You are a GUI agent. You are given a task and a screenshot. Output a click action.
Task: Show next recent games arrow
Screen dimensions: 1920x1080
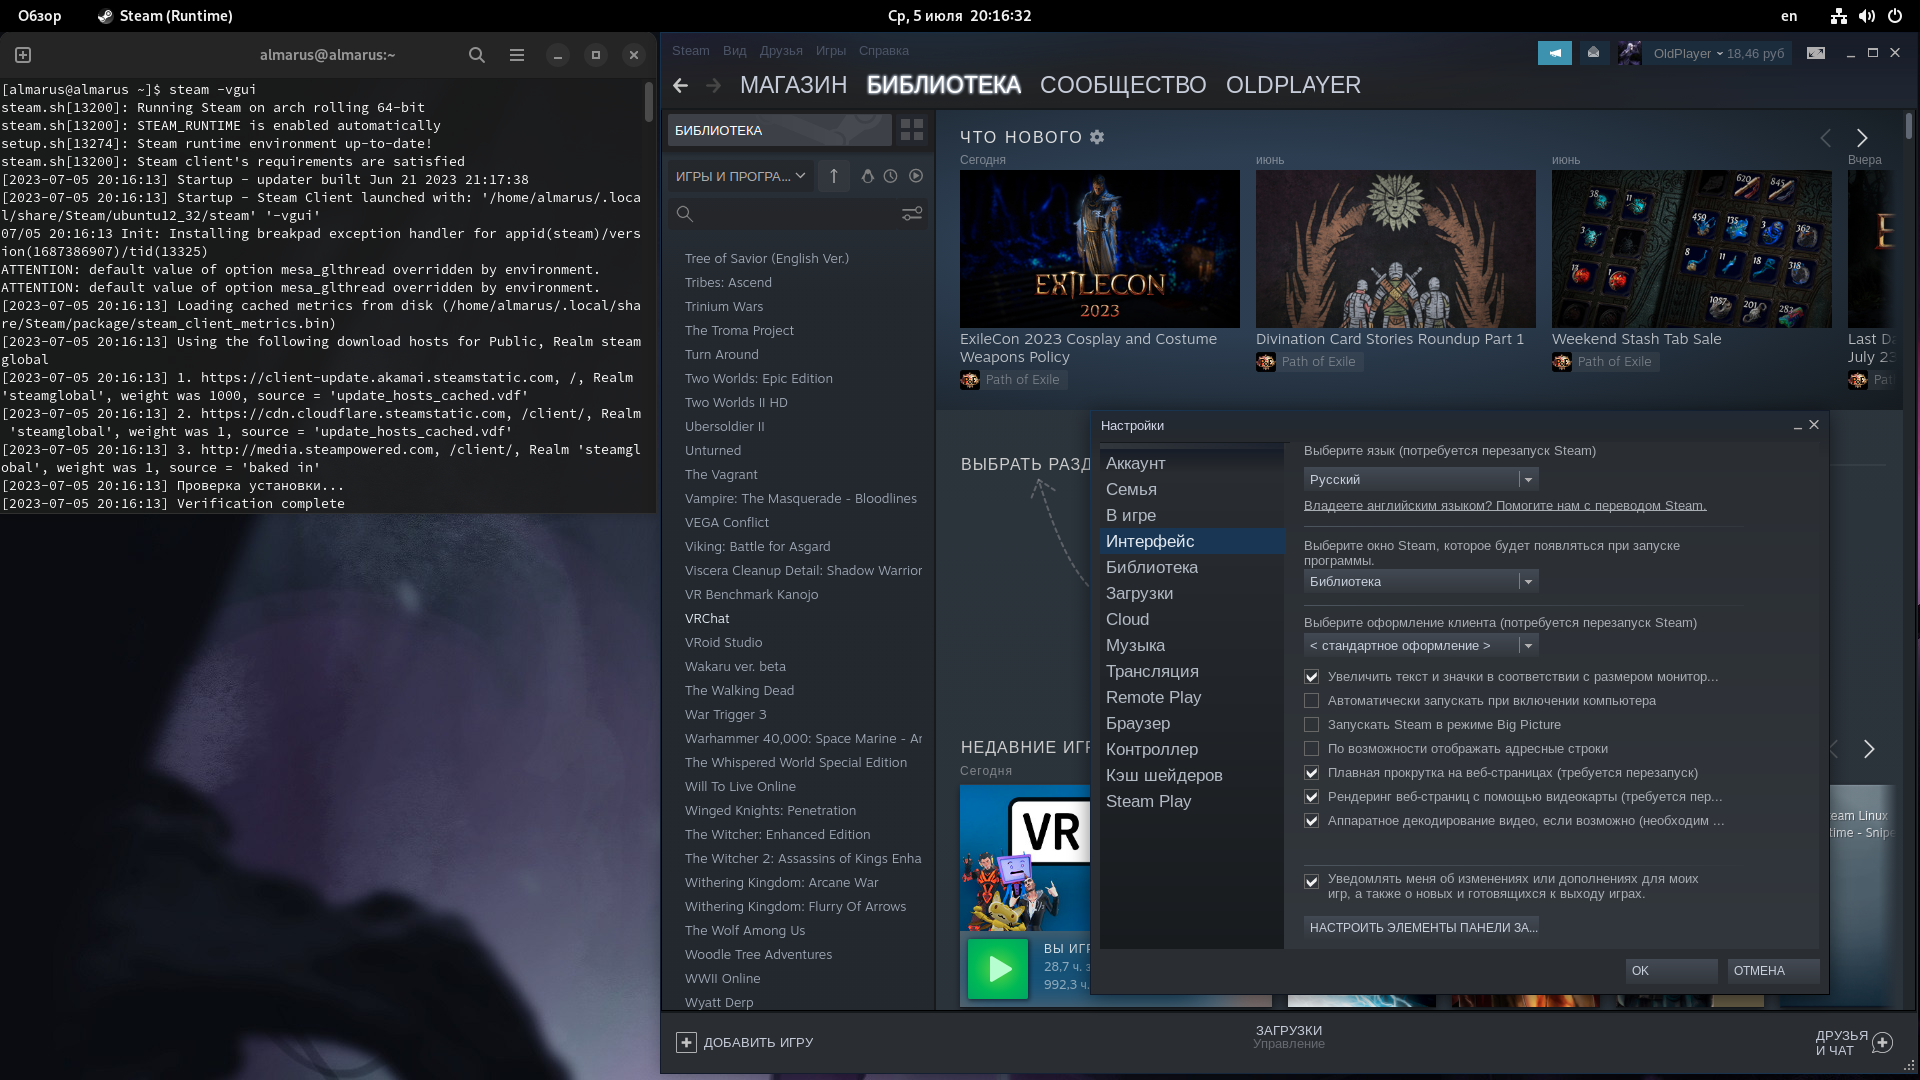[x=1869, y=749]
